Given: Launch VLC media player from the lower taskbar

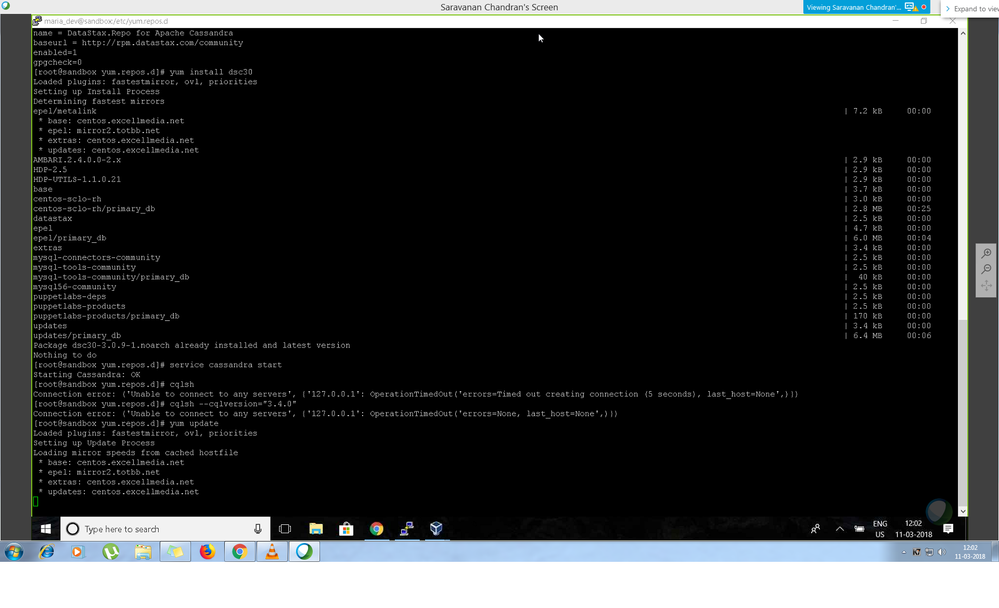Looking at the screenshot, I should 271,551.
